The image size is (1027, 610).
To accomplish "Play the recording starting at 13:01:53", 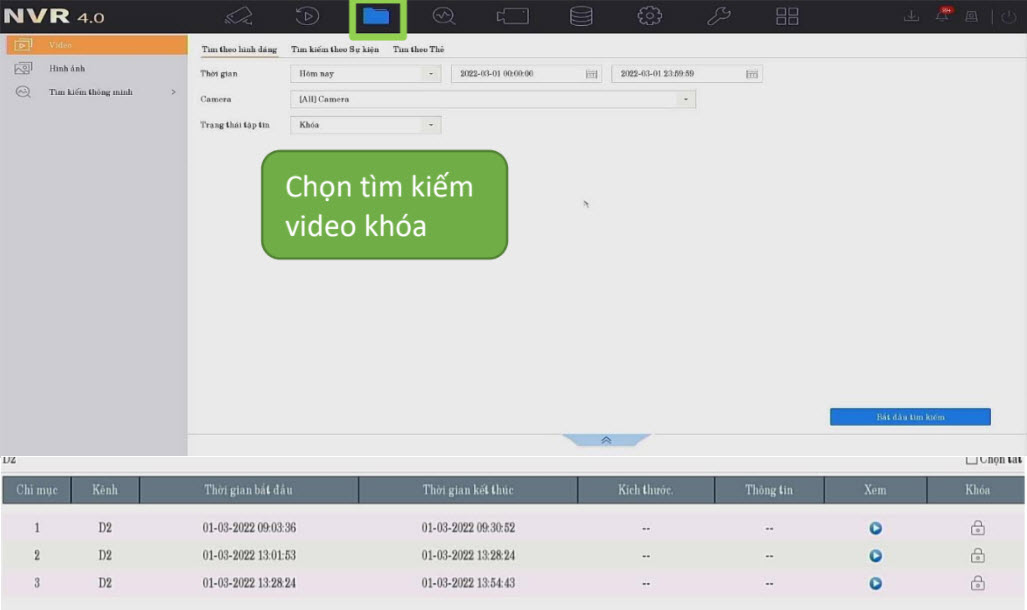I will pyautogui.click(x=875, y=556).
